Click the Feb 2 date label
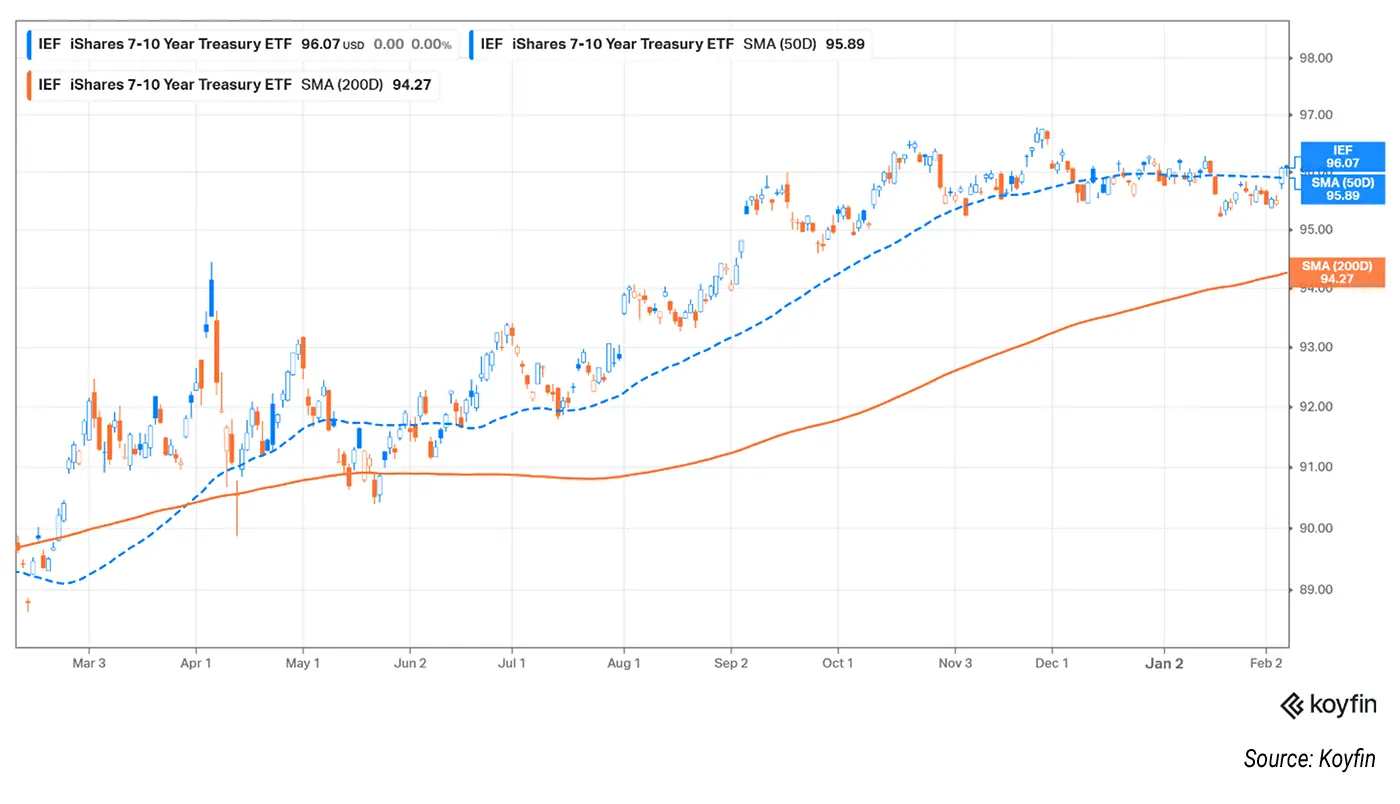1400x804 pixels. pyautogui.click(x=1266, y=663)
